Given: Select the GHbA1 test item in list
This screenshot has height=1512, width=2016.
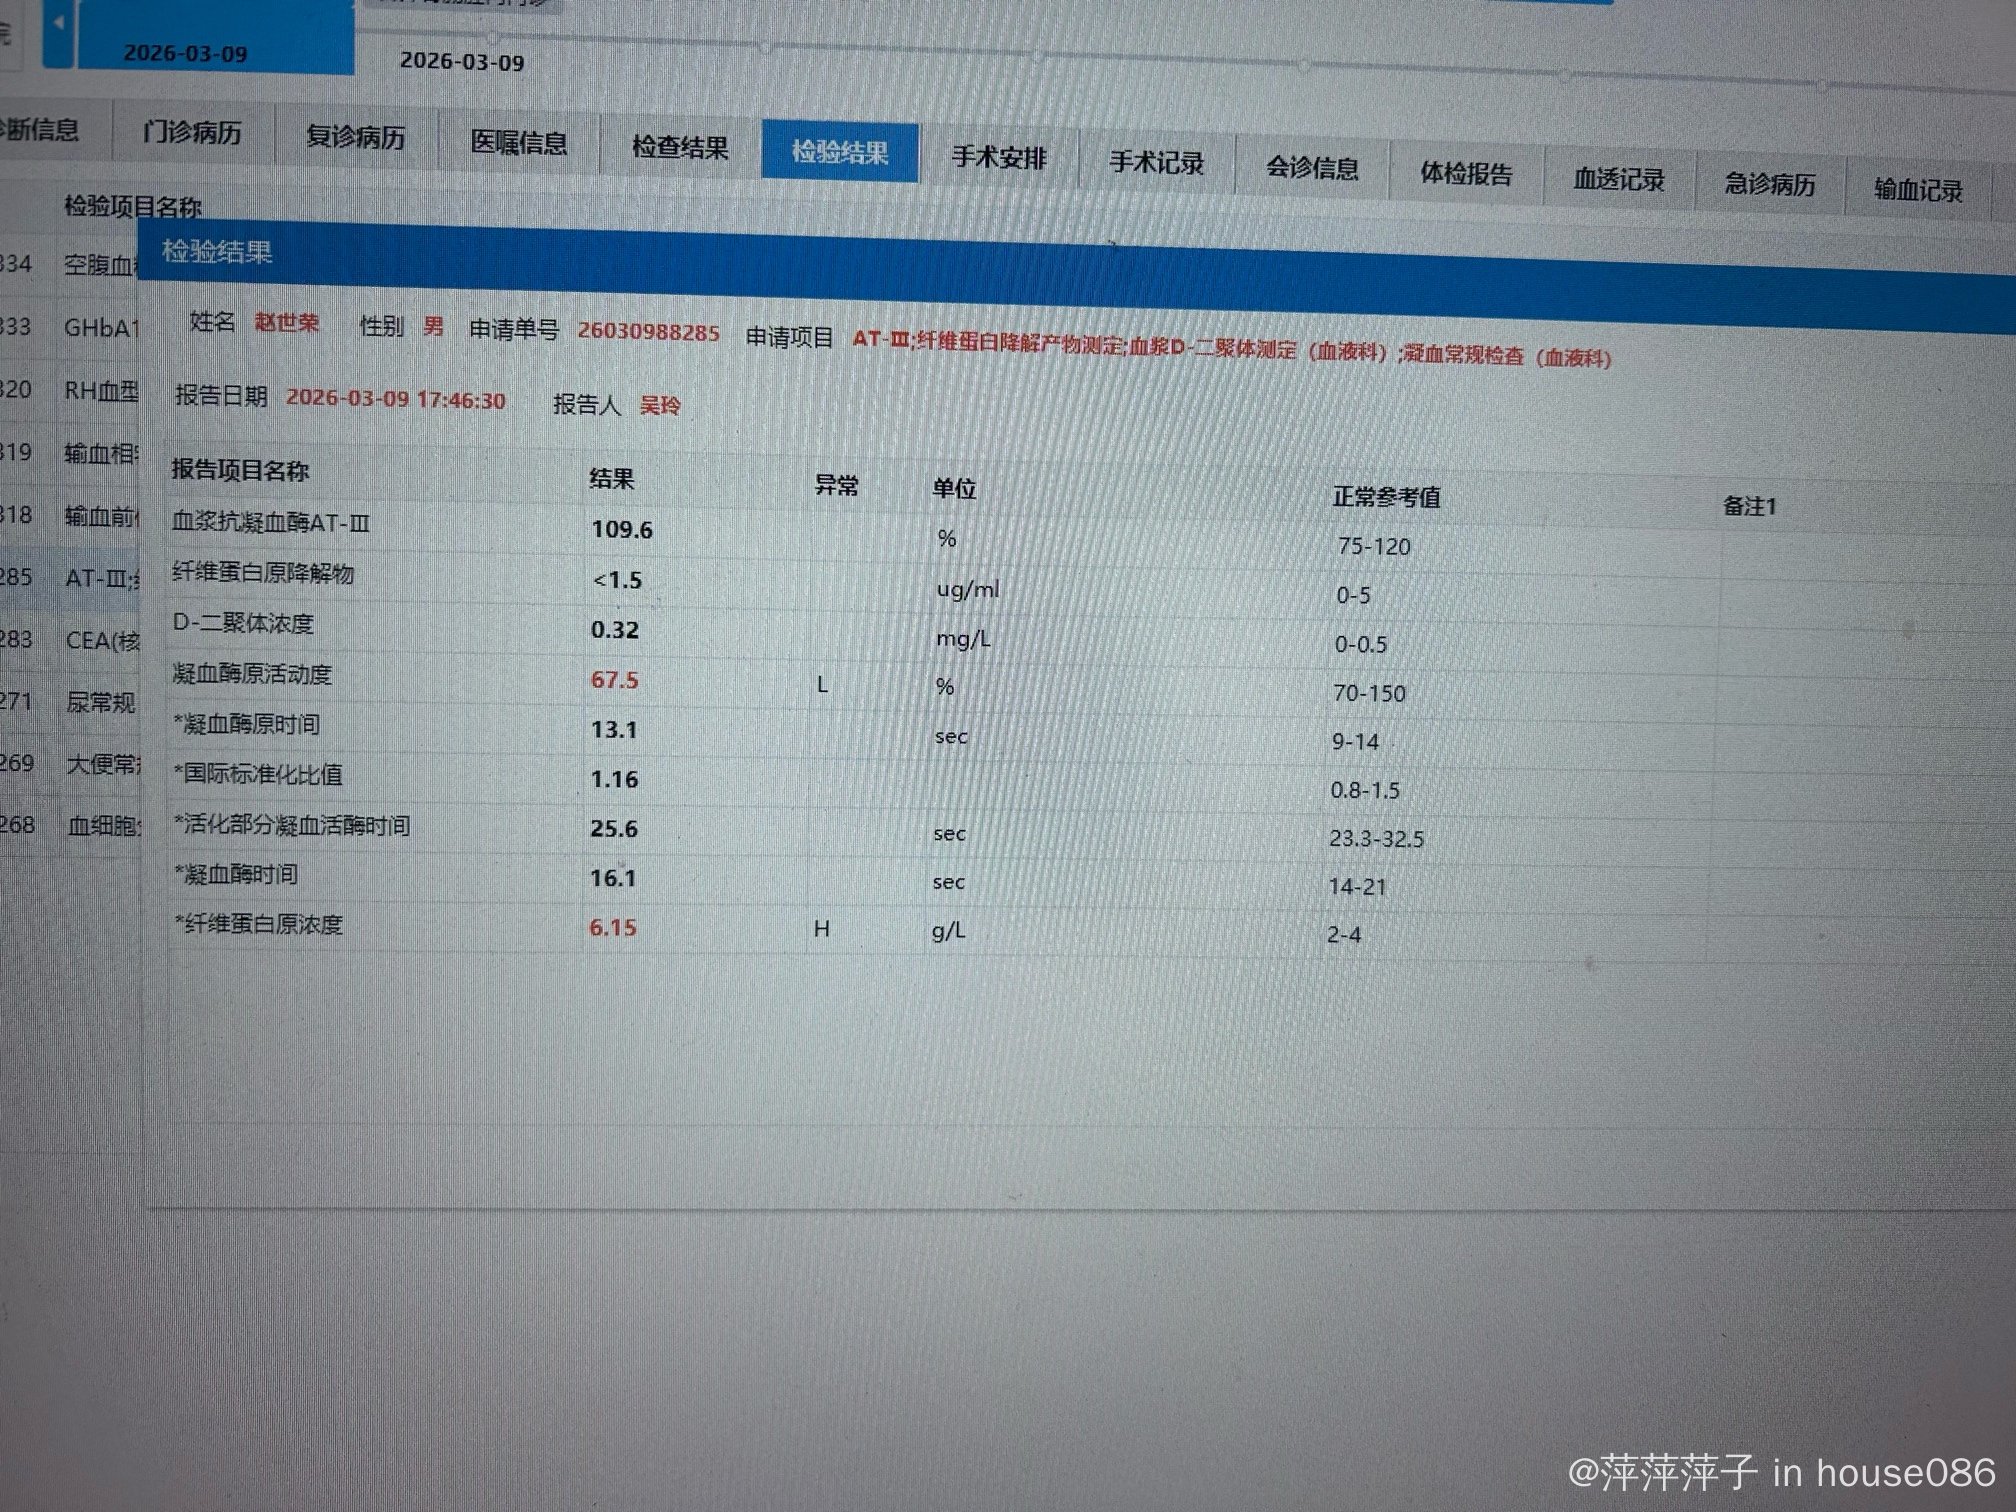Looking at the screenshot, I should 100,328.
